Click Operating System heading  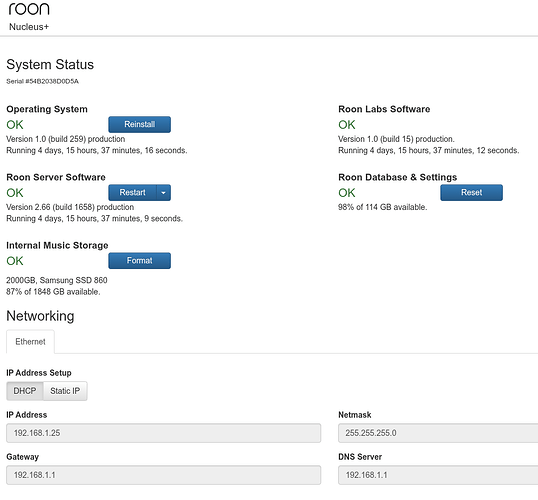[47, 109]
